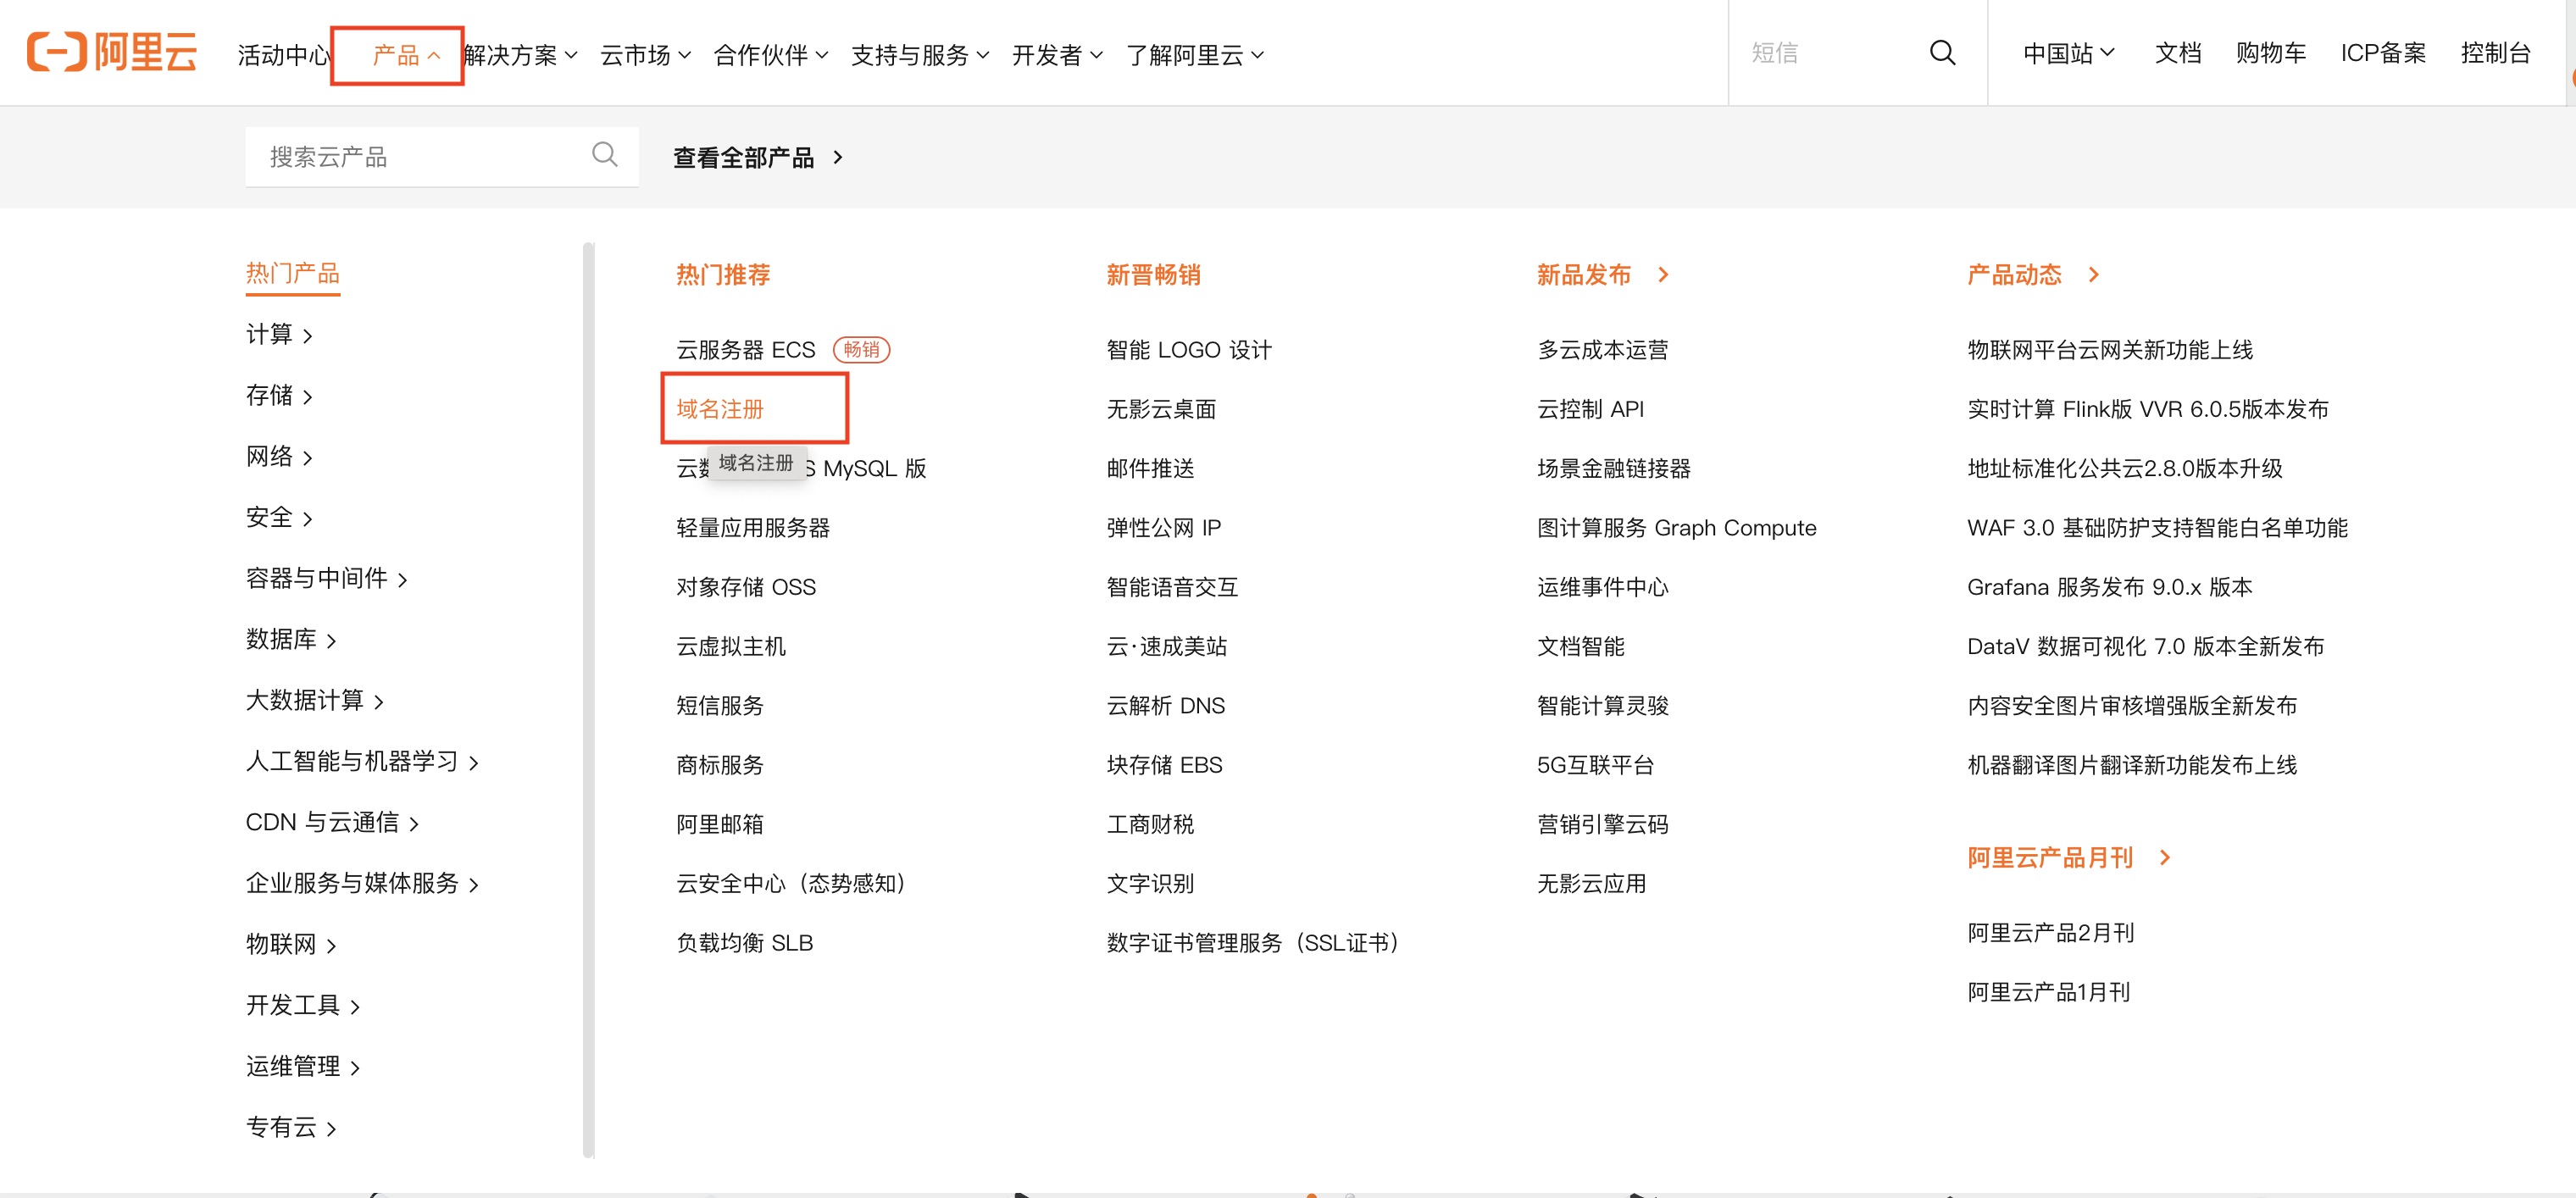This screenshot has width=2576, height=1198.
Task: Open the 商标服务 link
Action: point(719,765)
